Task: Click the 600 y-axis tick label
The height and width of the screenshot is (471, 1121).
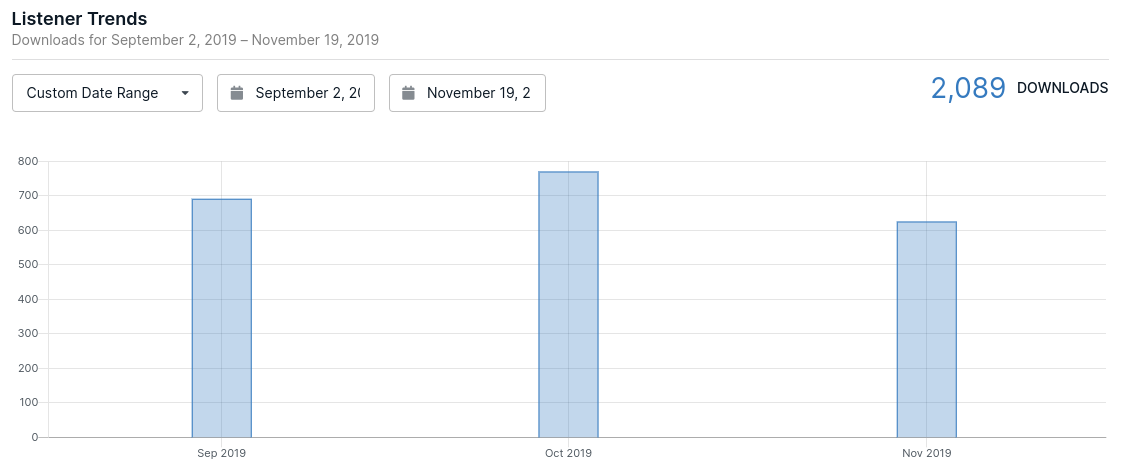Action: point(28,230)
